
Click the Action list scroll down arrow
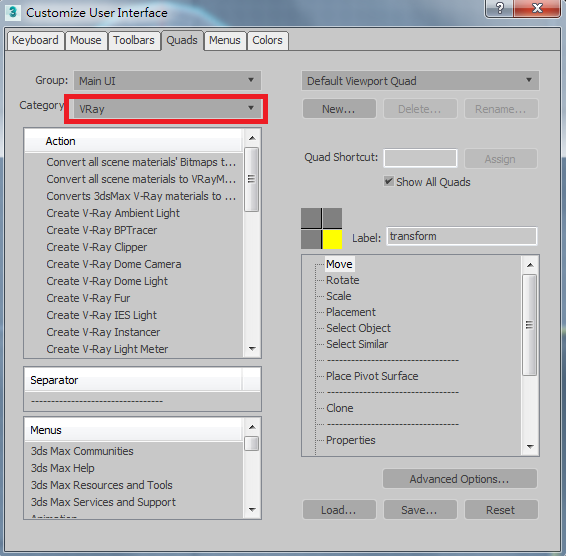coord(252,348)
